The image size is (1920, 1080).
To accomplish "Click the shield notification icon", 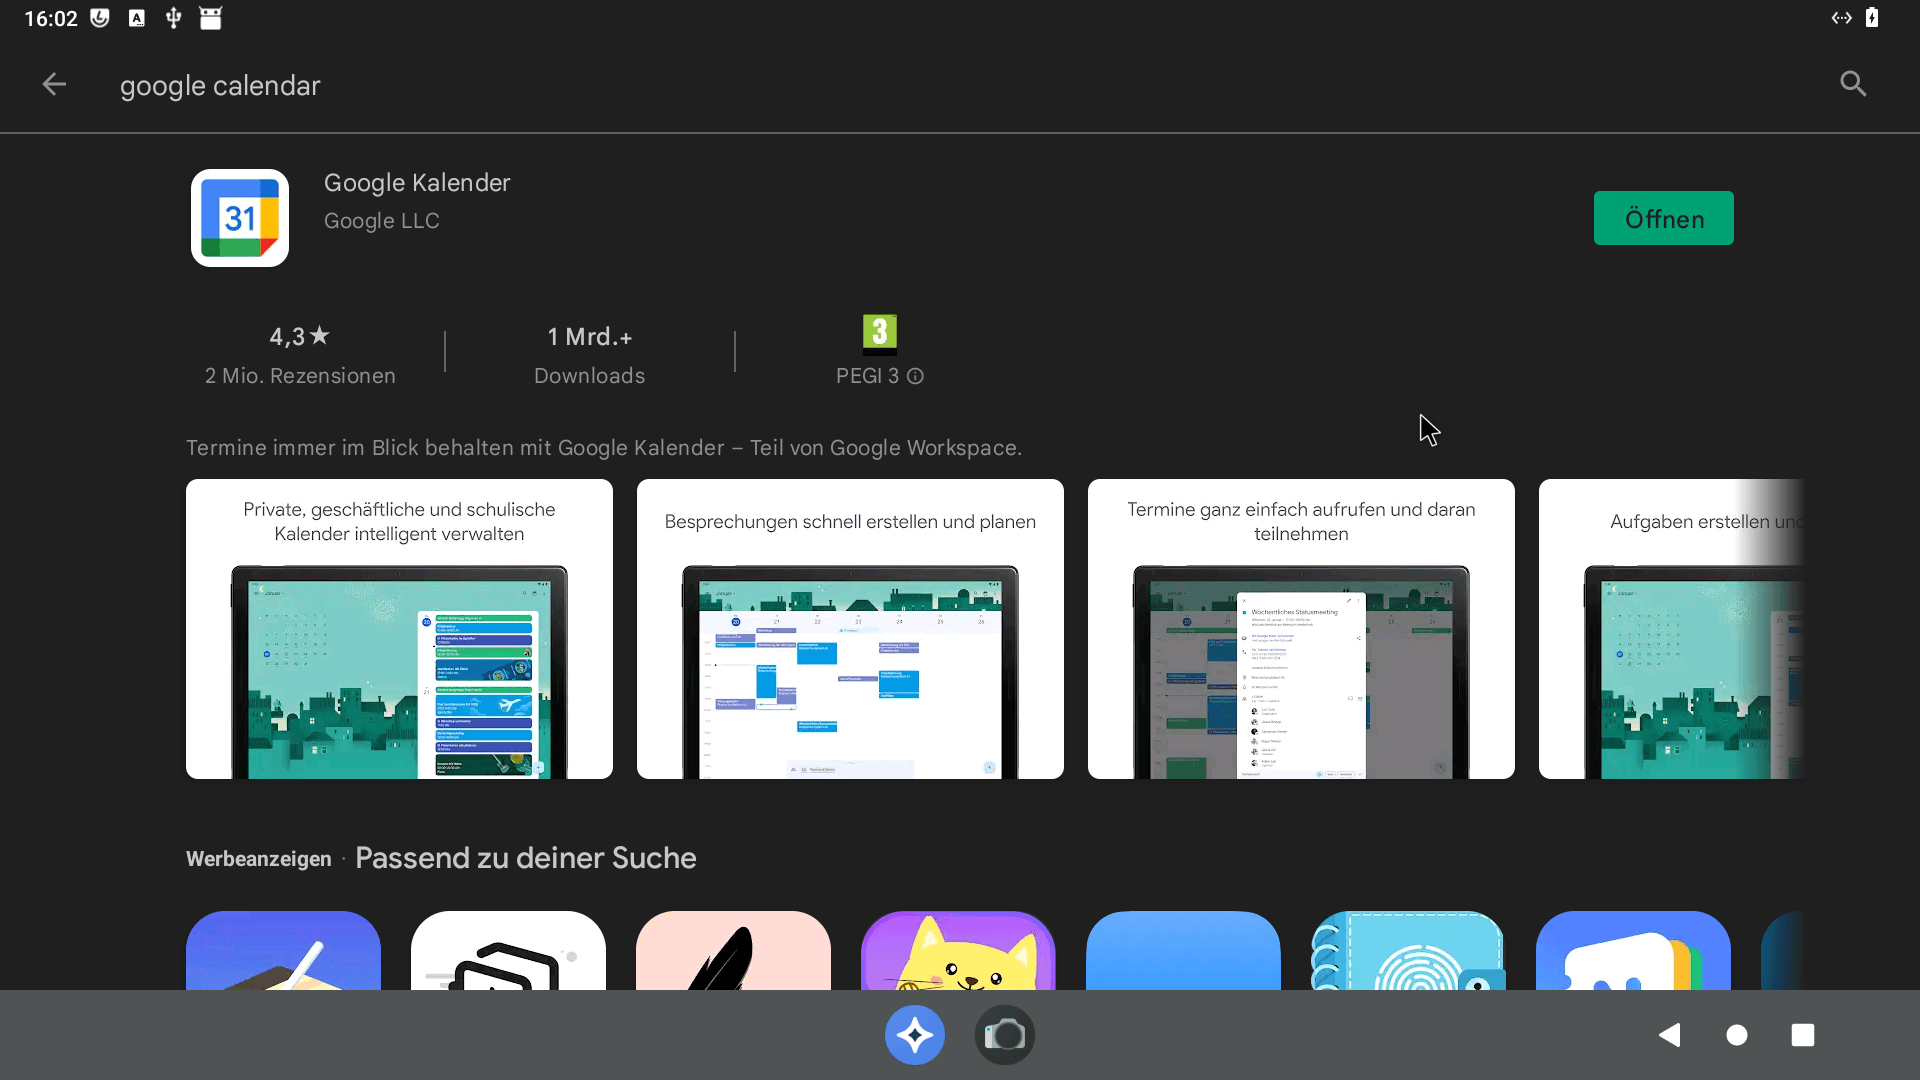I will point(100,18).
